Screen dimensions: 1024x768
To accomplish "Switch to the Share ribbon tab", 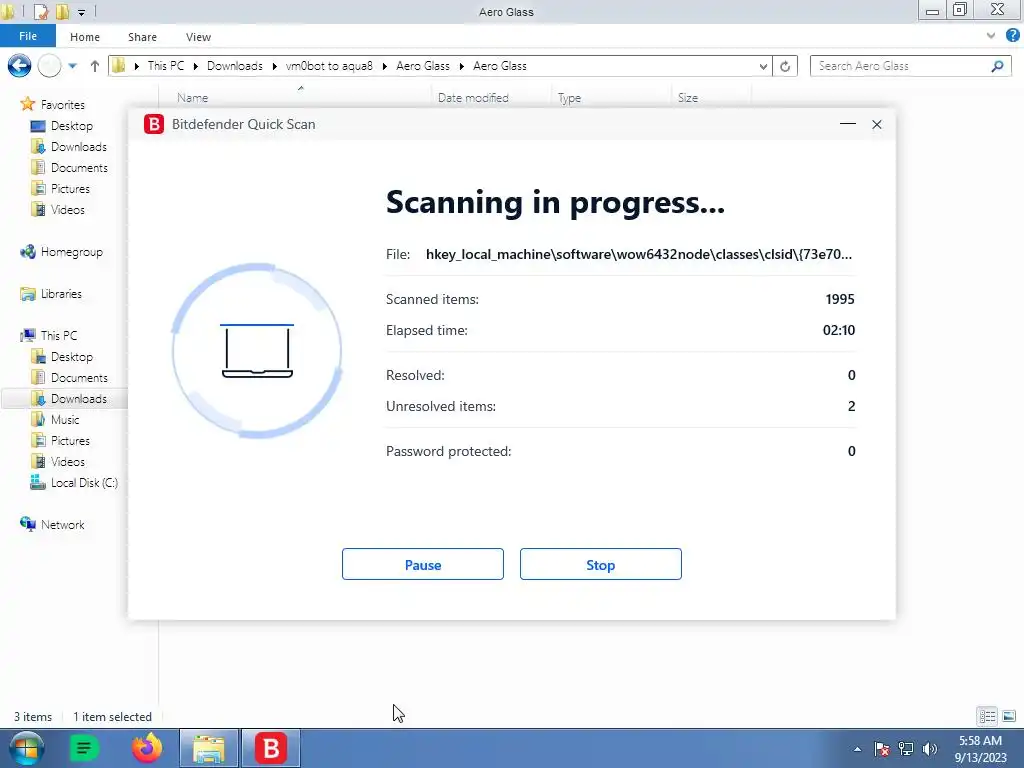I will coord(142,37).
